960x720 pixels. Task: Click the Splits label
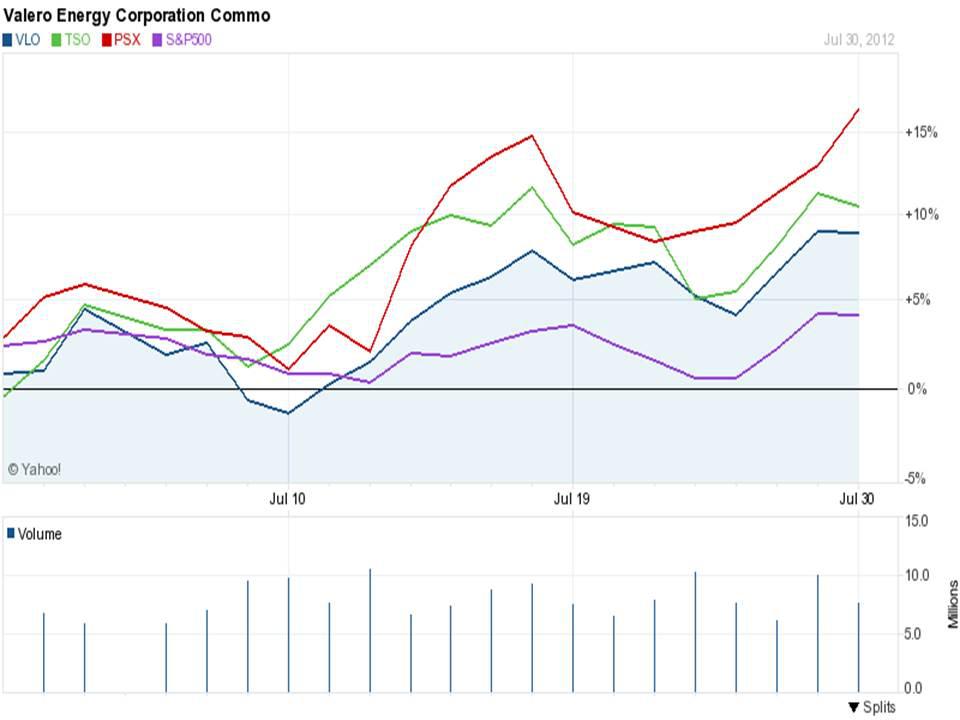click(x=880, y=707)
